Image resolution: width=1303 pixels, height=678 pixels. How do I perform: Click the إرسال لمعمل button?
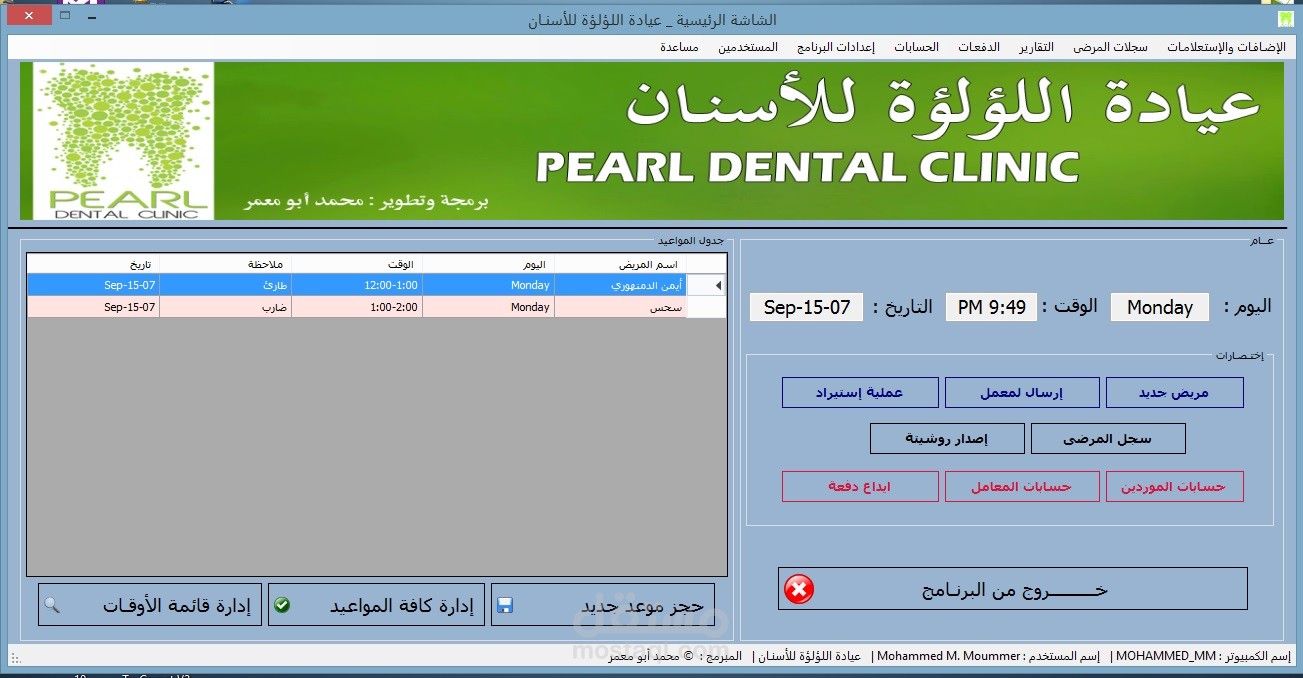[x=1021, y=392]
